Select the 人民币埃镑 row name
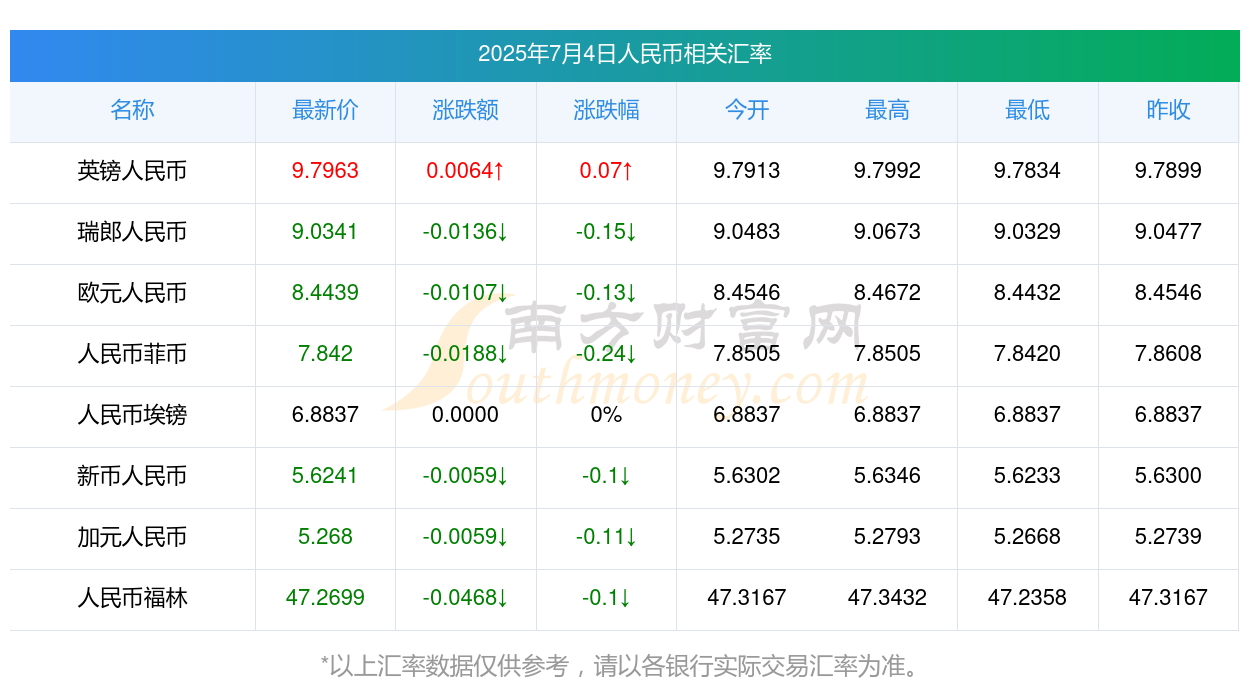Image resolution: width=1250 pixels, height=698 pixels. pyautogui.click(x=132, y=415)
